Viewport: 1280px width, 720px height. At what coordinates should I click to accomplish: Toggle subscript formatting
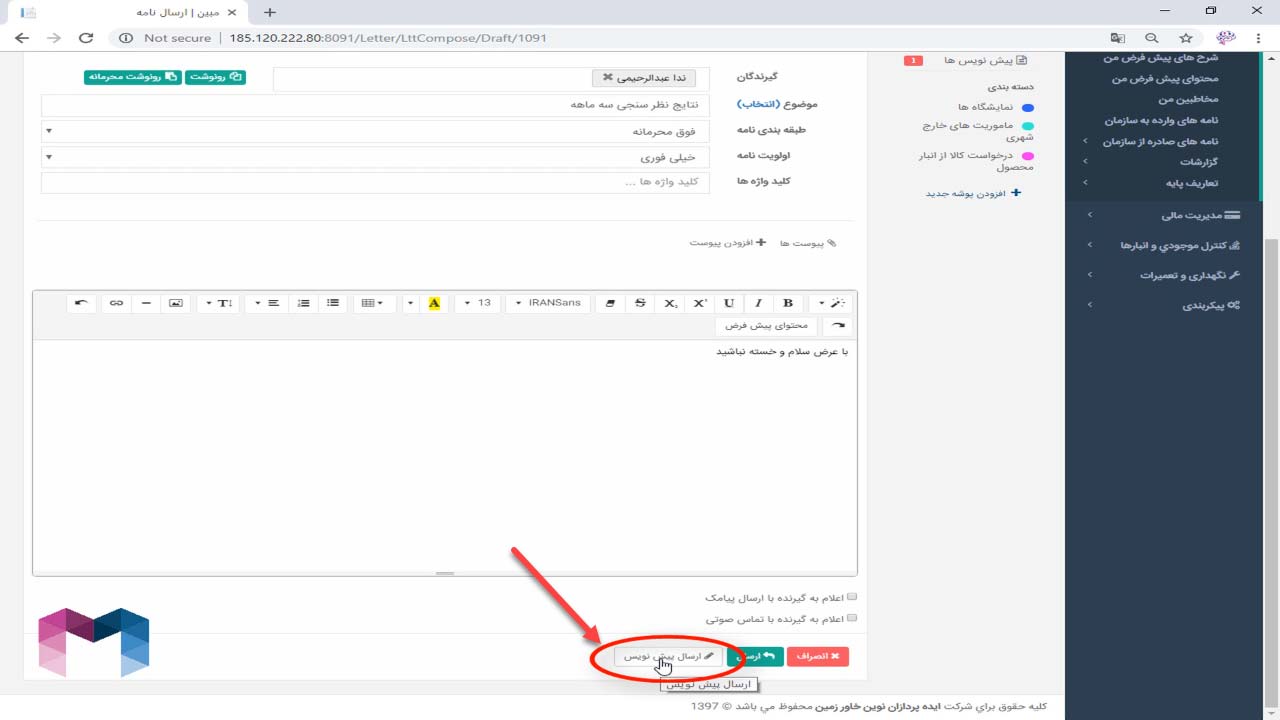[670, 303]
